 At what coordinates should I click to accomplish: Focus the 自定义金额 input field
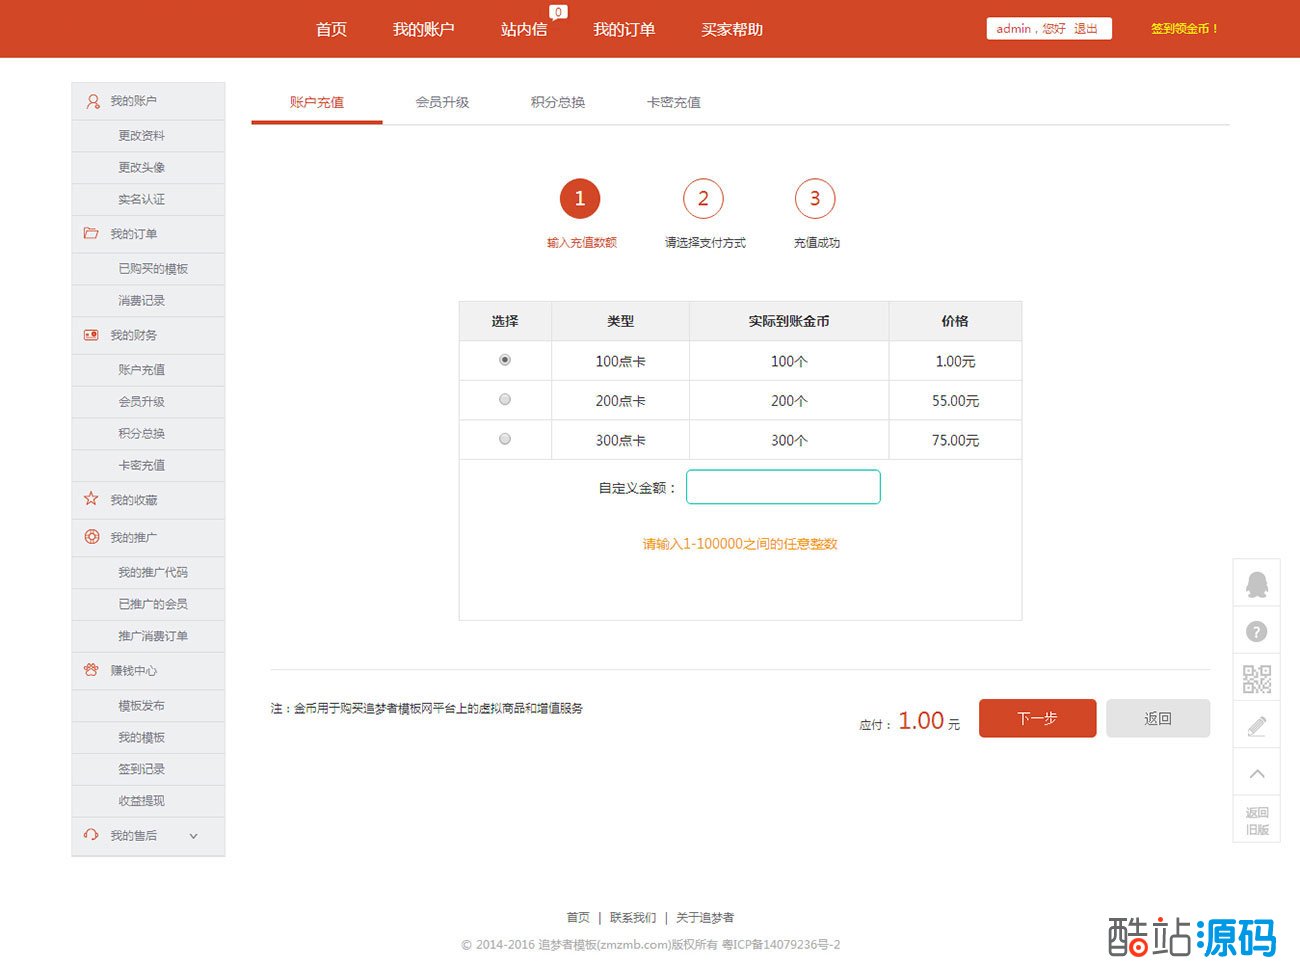(x=783, y=487)
